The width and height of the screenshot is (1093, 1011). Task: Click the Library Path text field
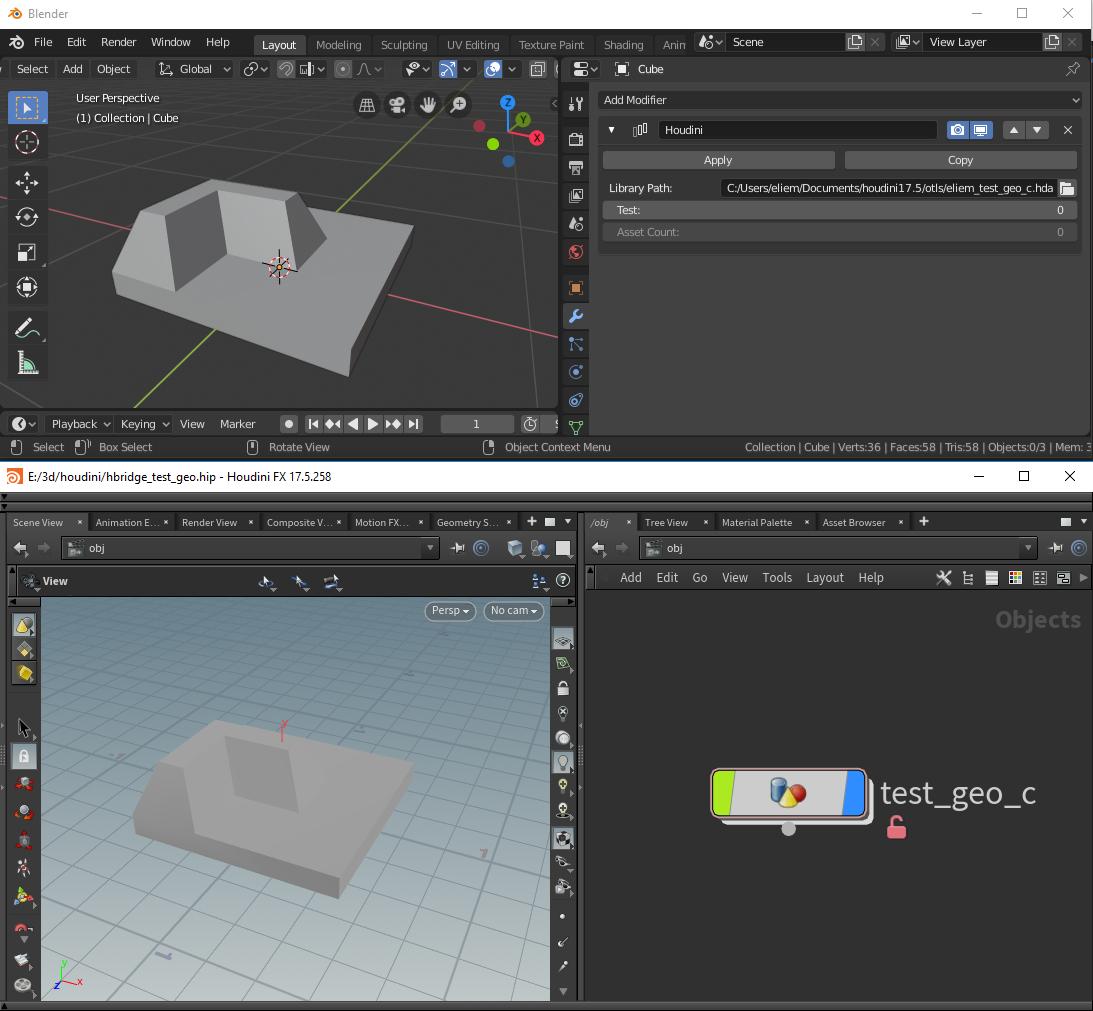(x=889, y=188)
